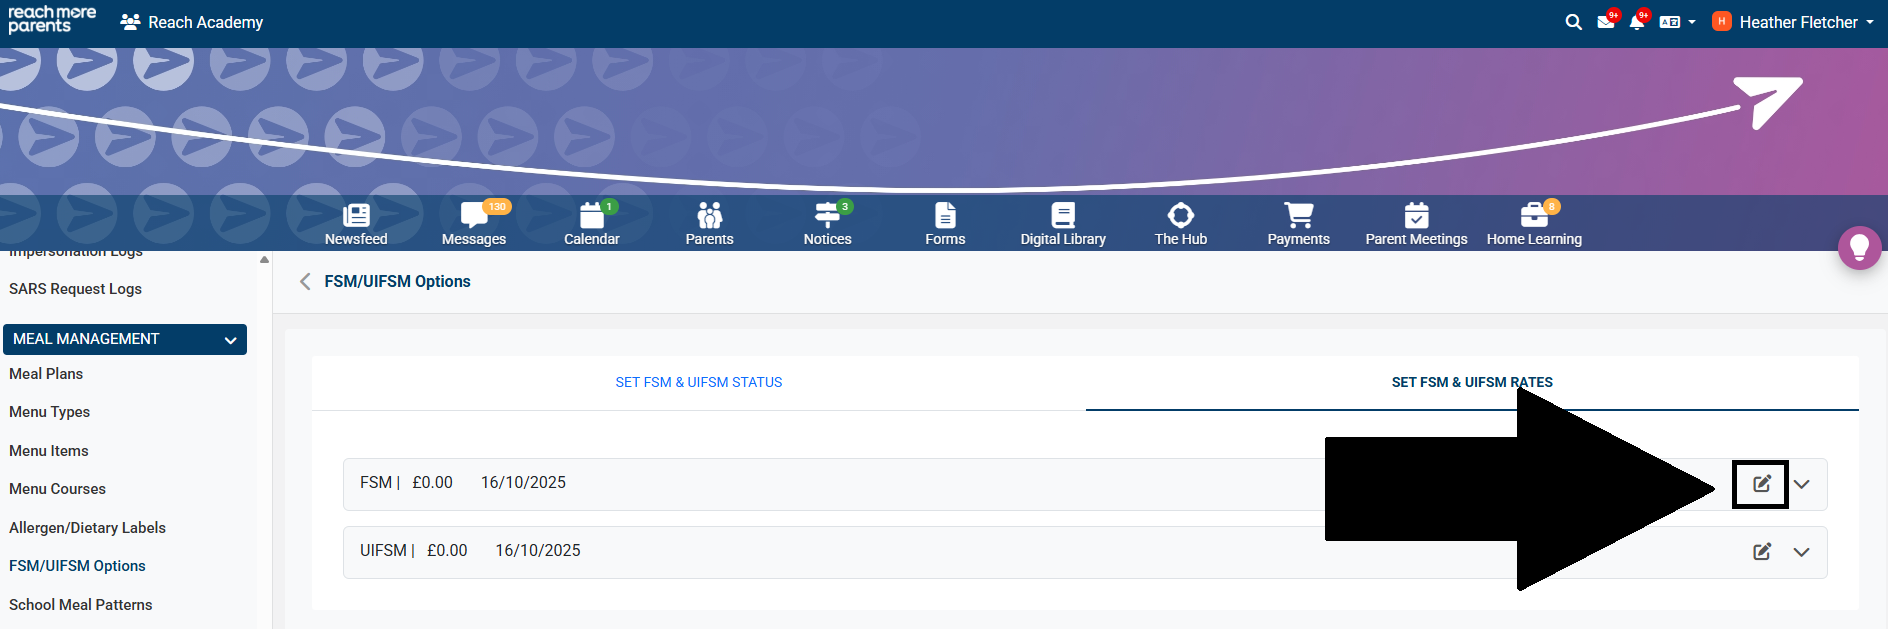Select SET FSM & UIFSM RATES tab
Screen dimensions: 1888x629
point(1471,382)
